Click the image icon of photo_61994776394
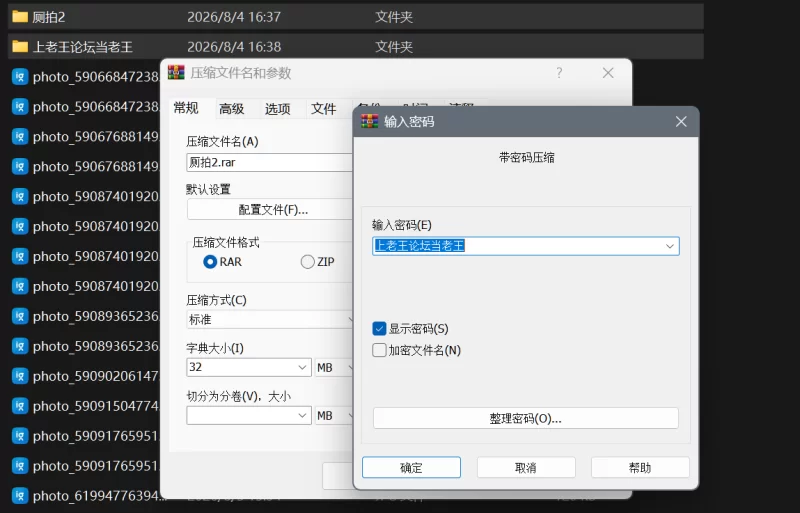 point(20,496)
